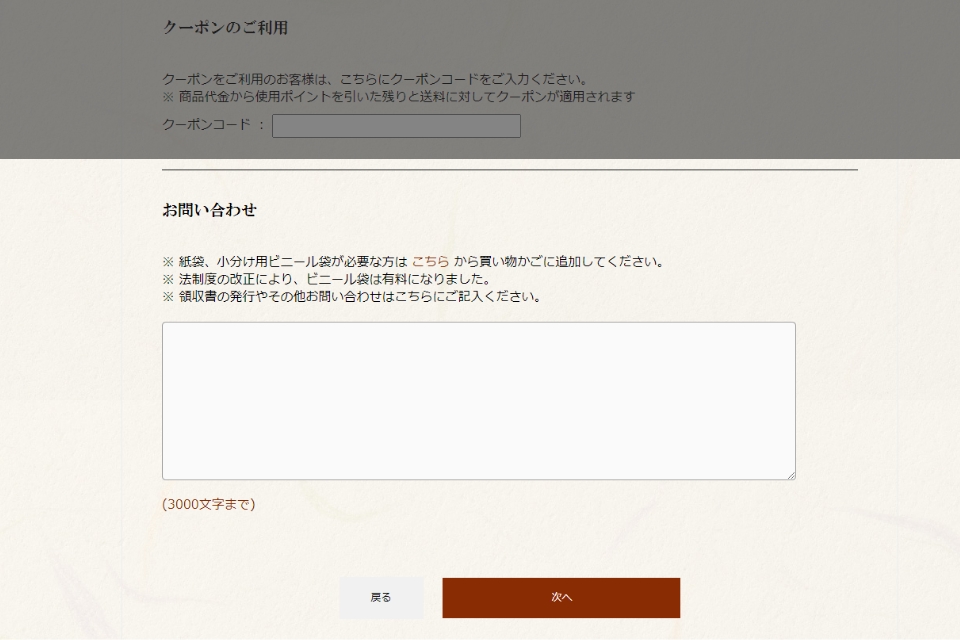Click the お問い合わせ heading

click(209, 210)
